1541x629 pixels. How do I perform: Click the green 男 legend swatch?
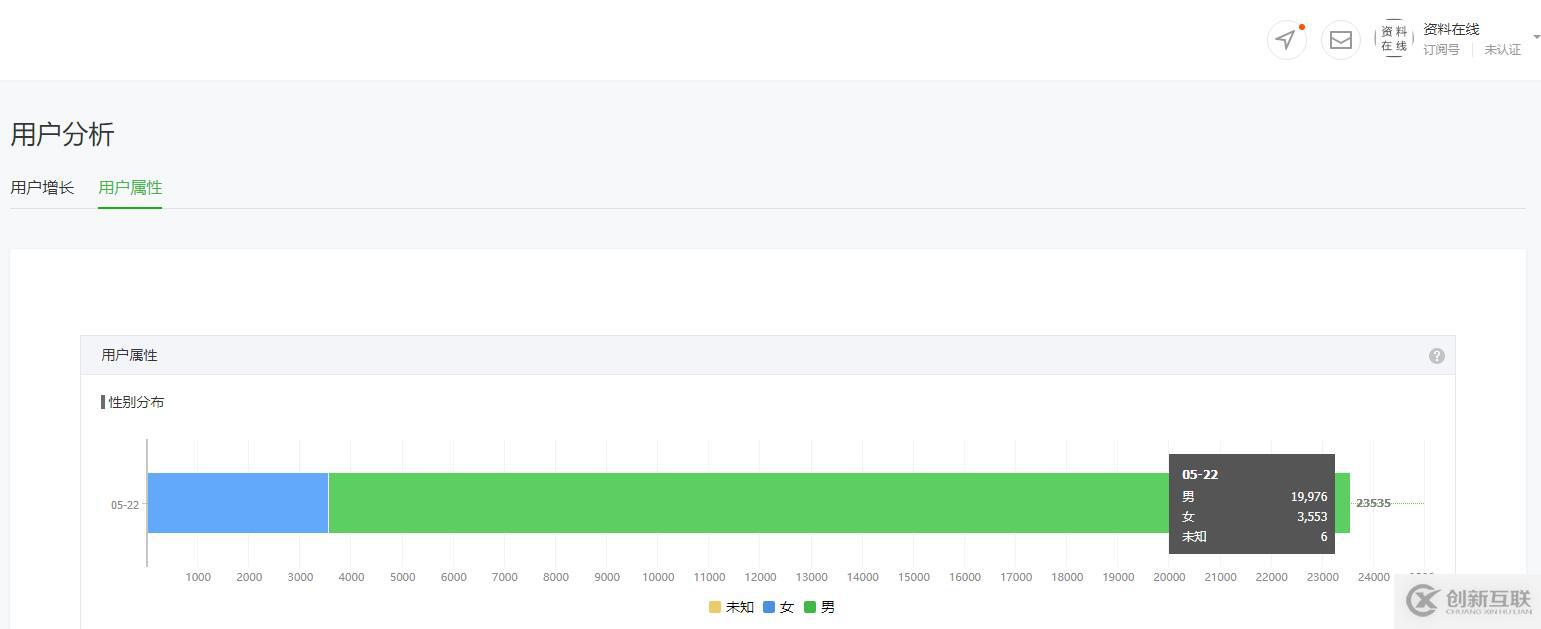point(810,607)
